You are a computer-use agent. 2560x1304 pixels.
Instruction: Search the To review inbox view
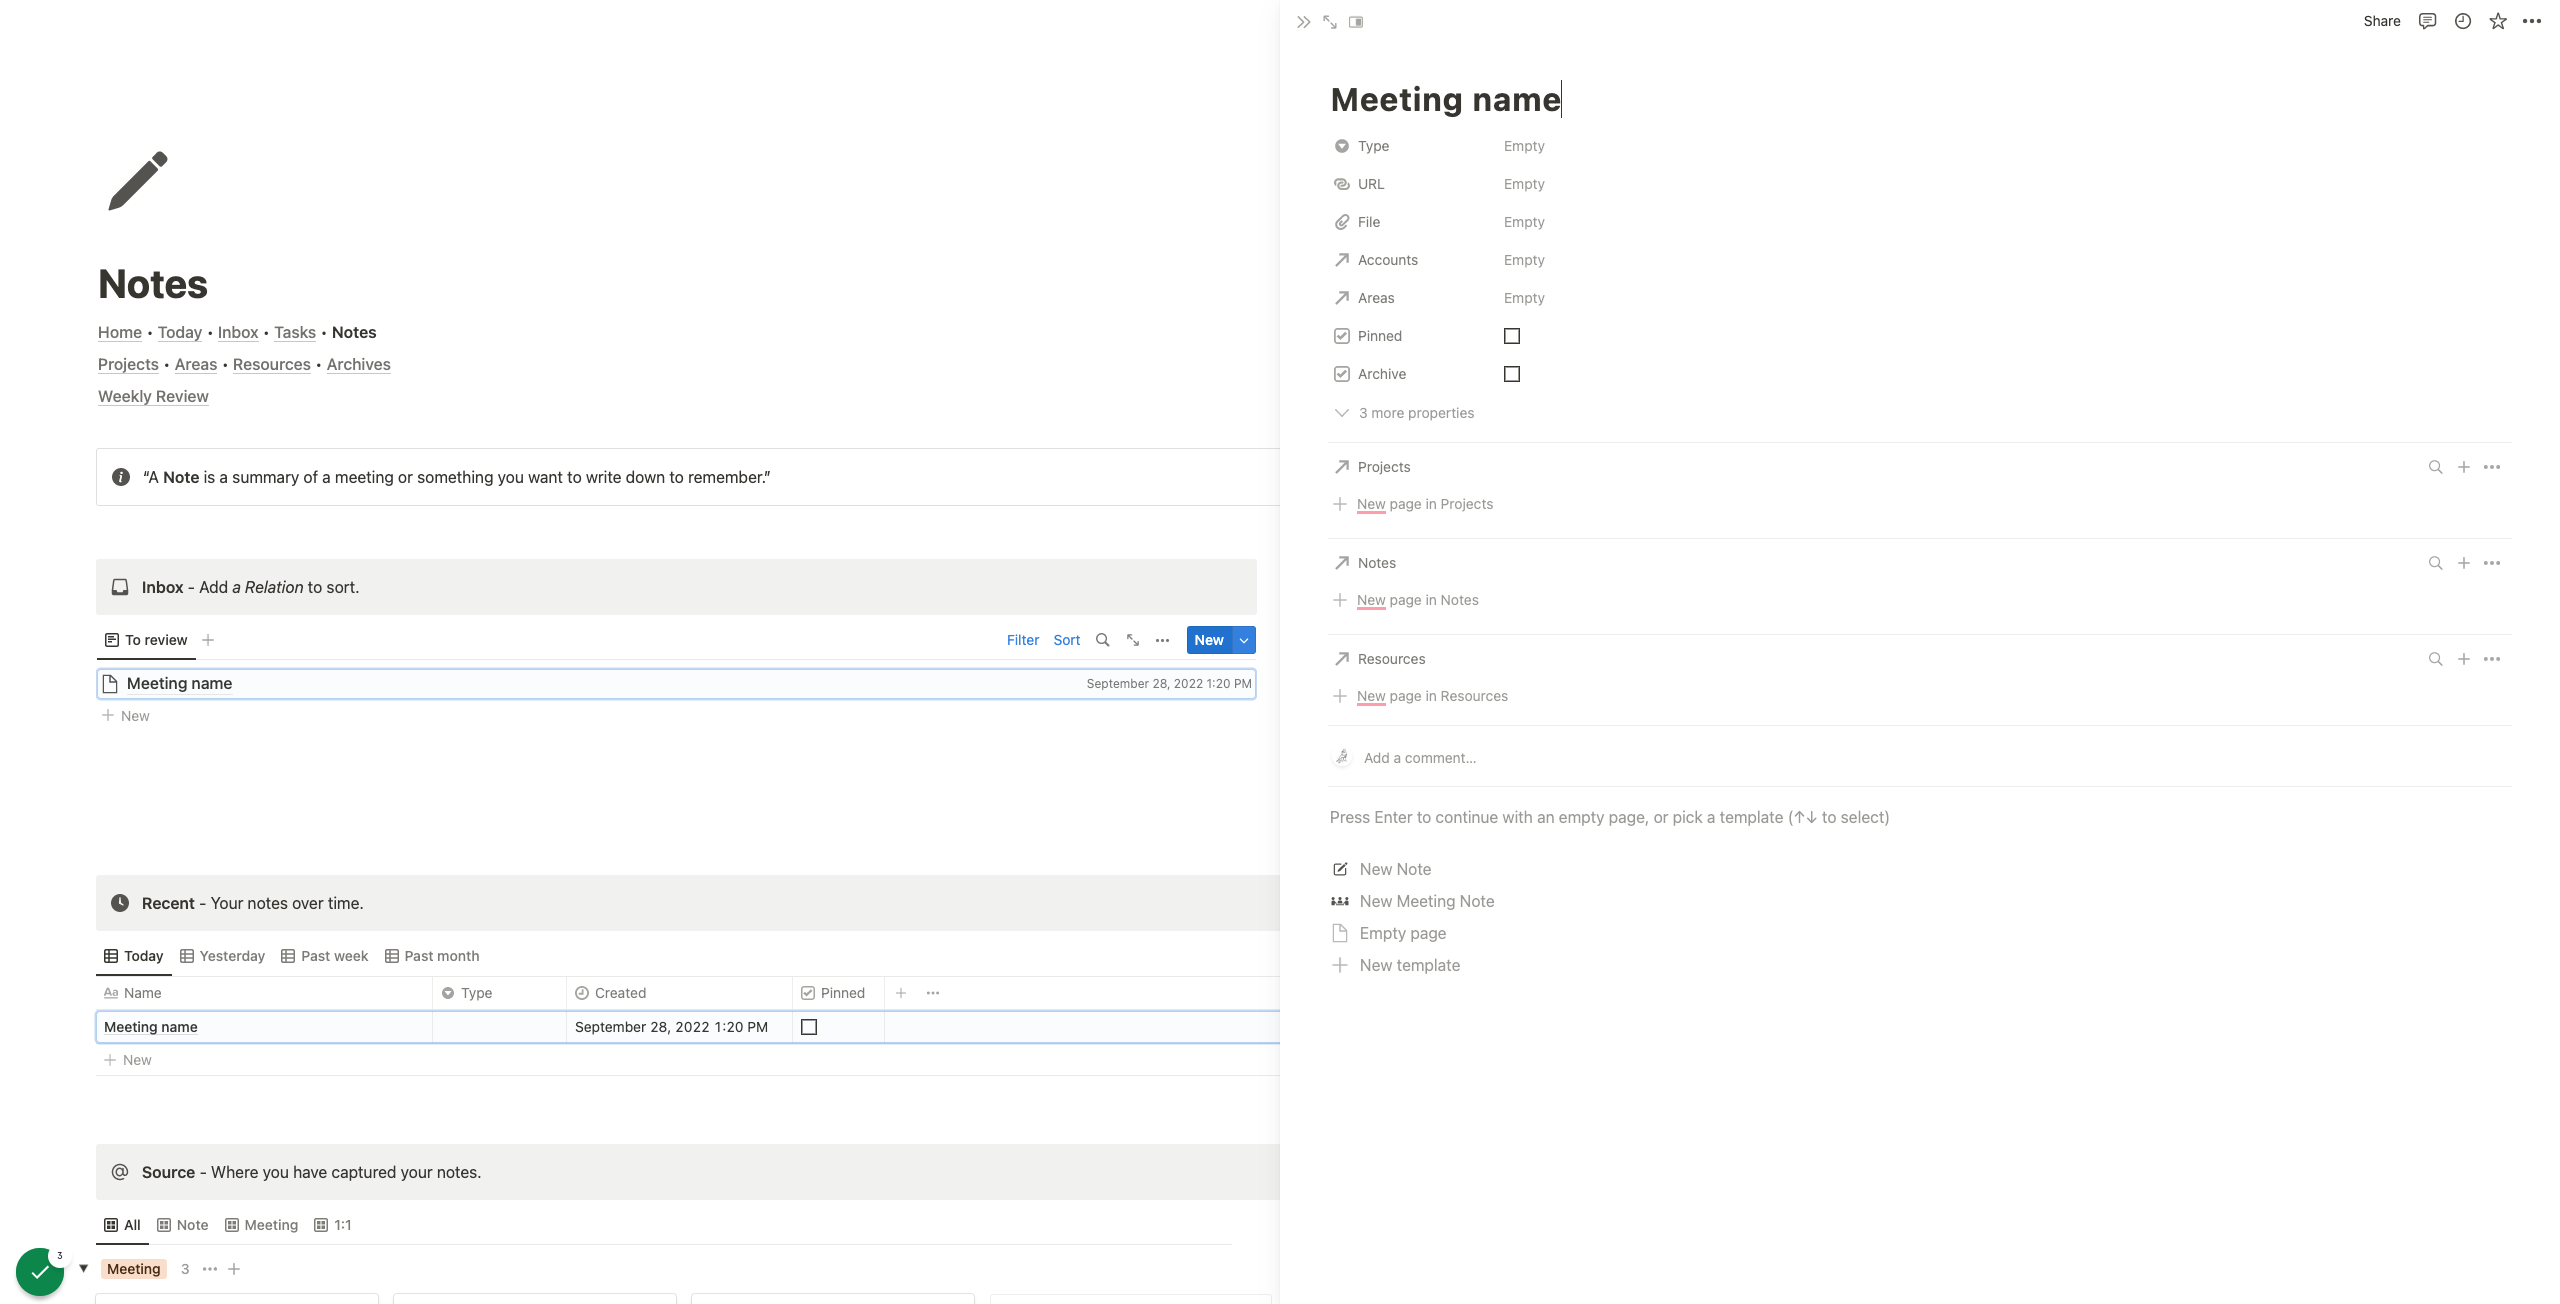[1102, 640]
